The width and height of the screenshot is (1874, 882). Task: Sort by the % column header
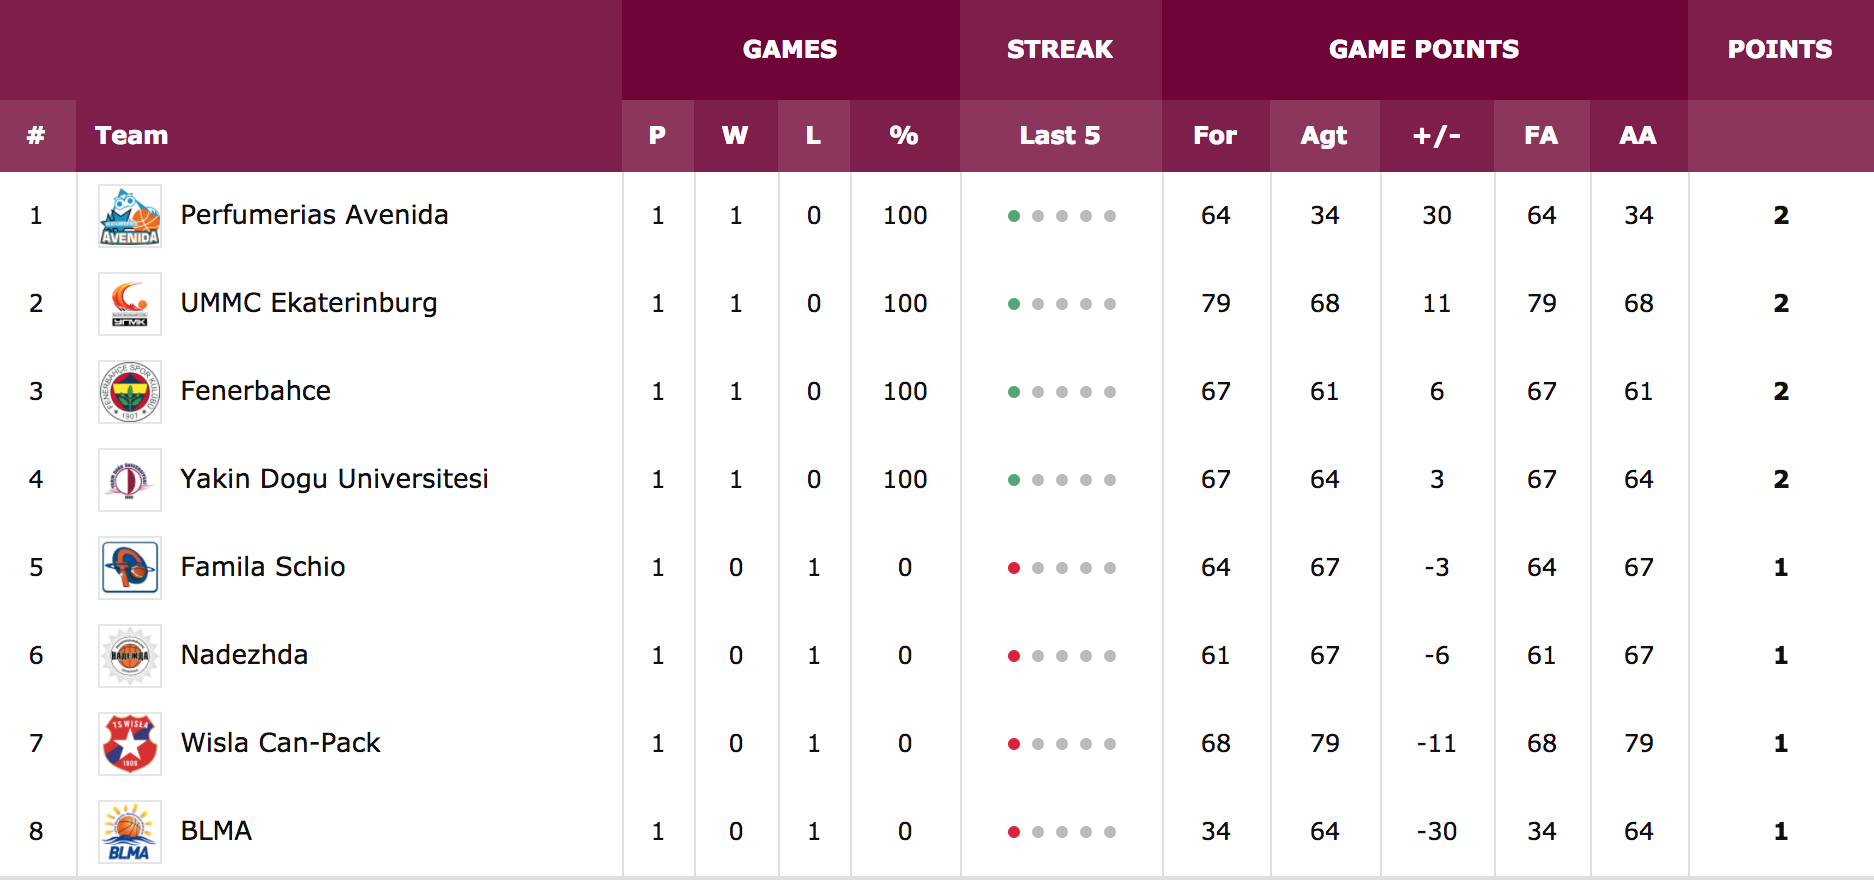[x=904, y=136]
